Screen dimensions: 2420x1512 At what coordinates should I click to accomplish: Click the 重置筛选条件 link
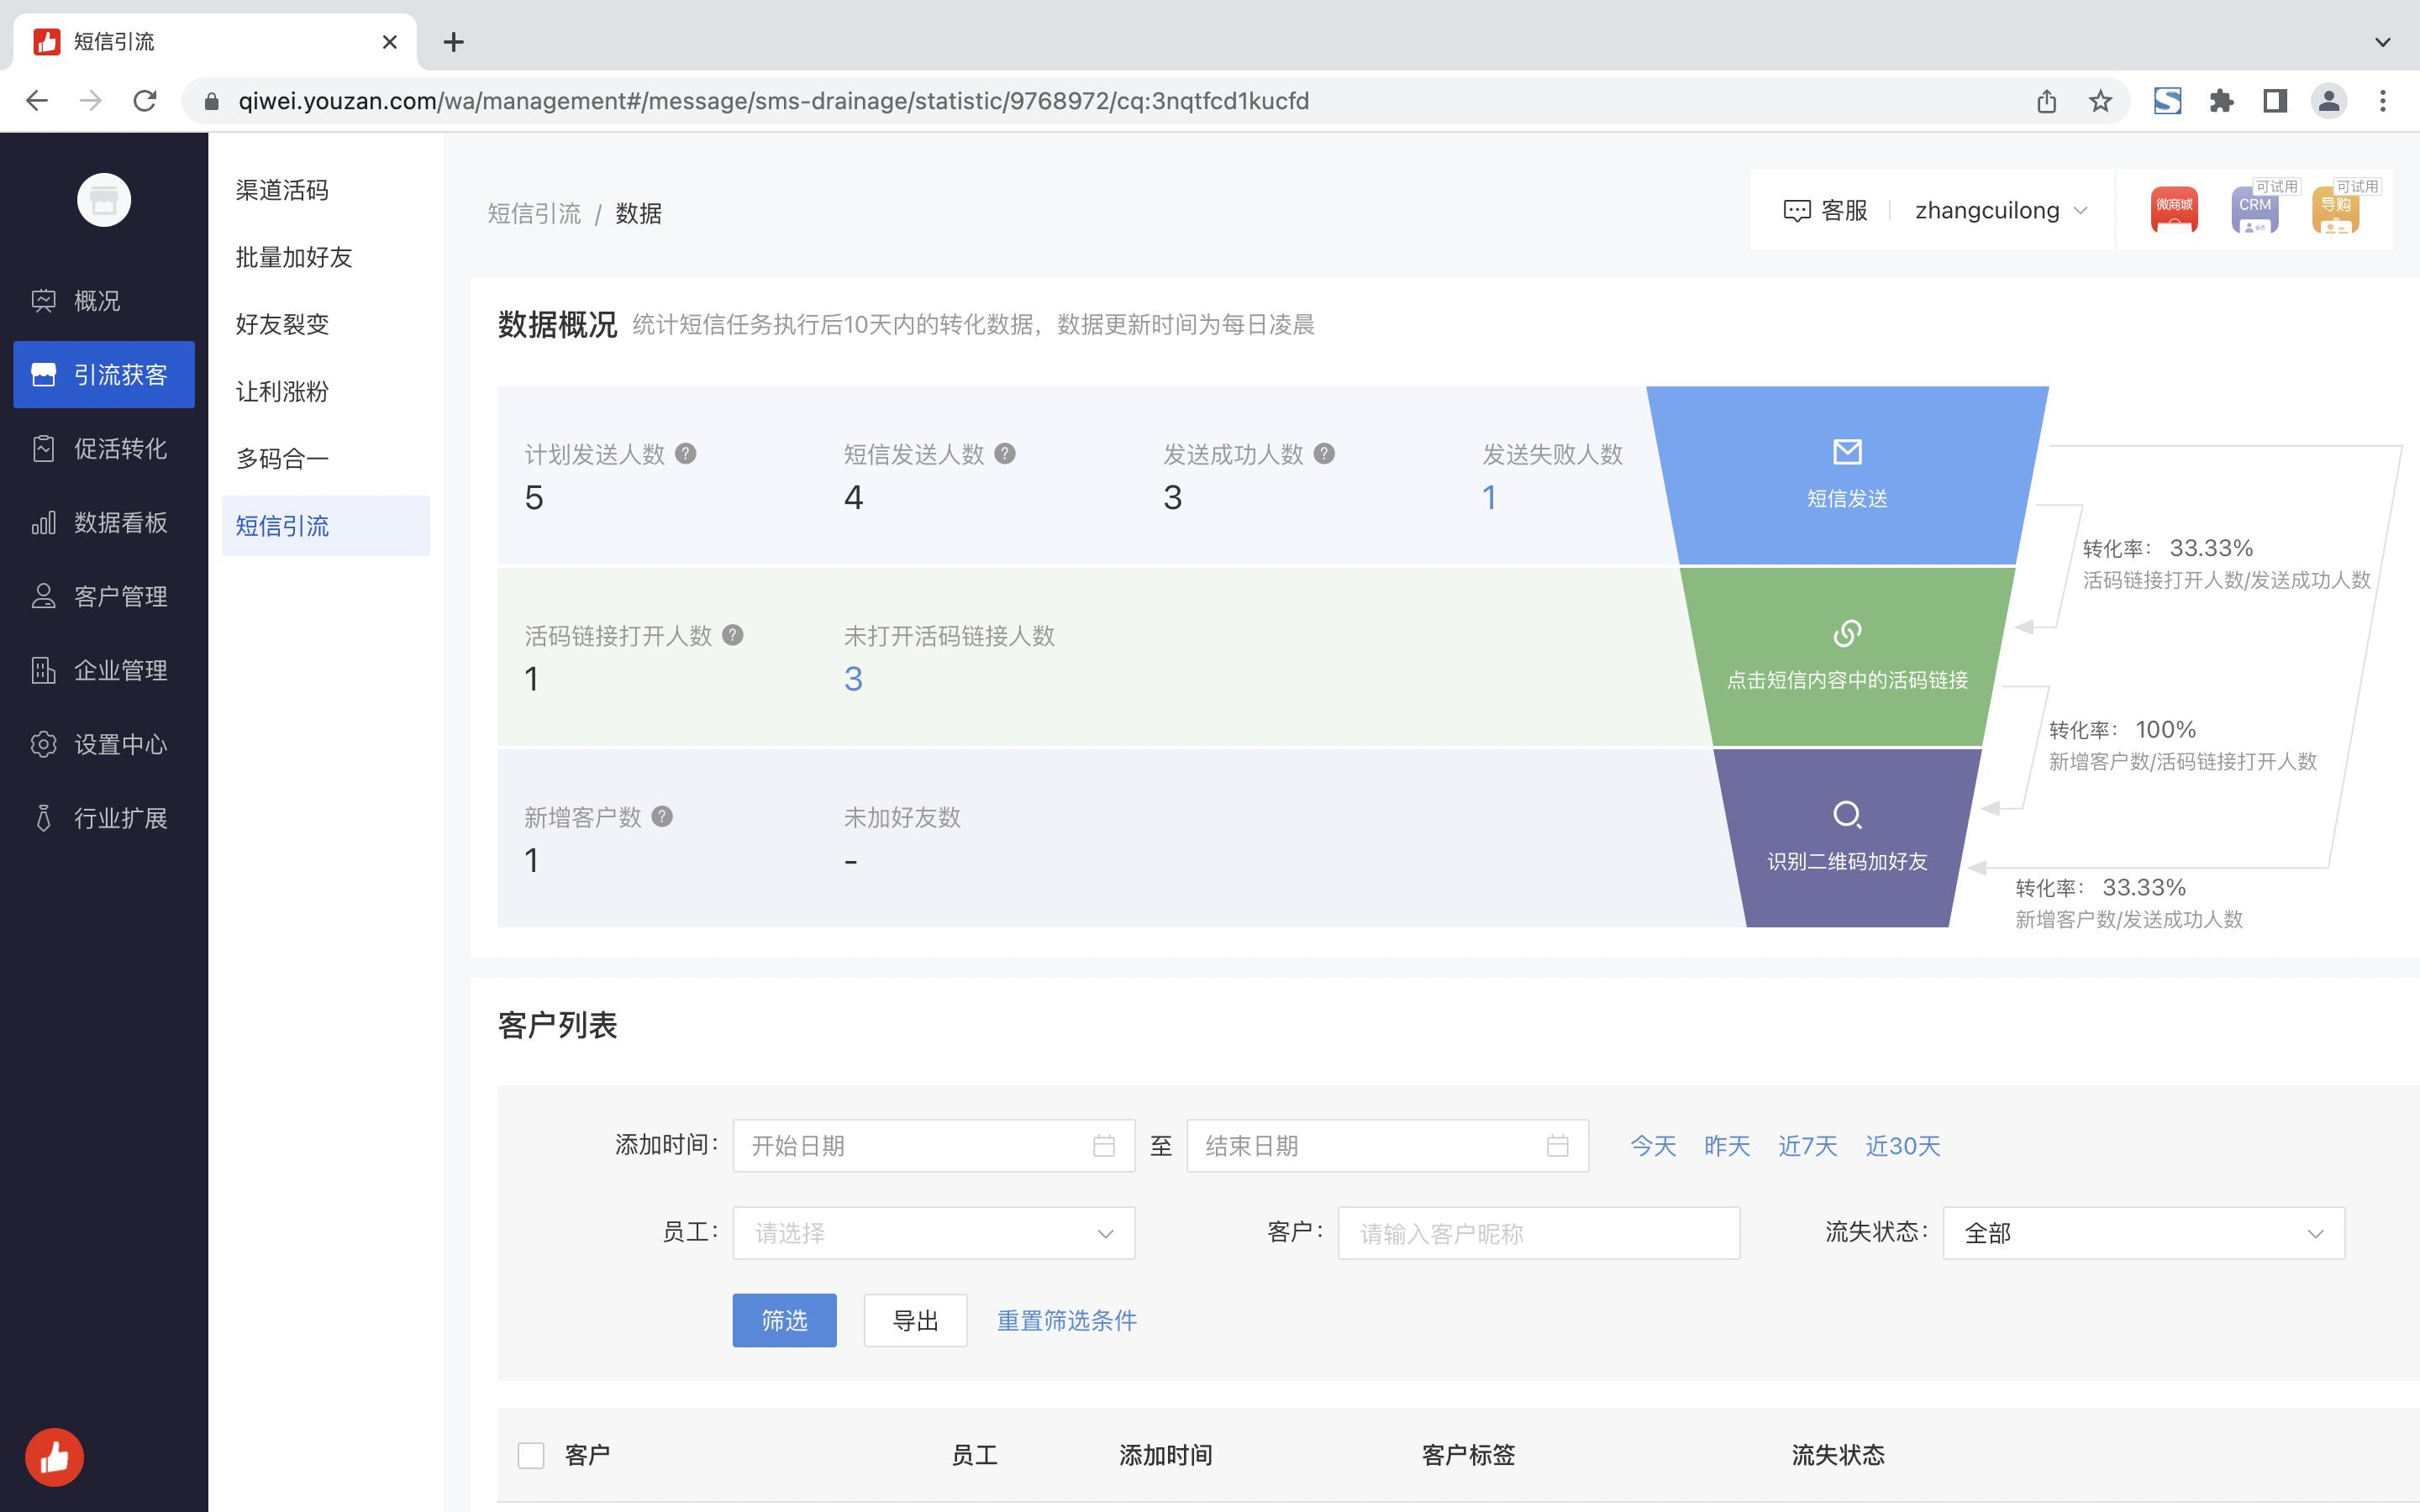pos(1066,1320)
